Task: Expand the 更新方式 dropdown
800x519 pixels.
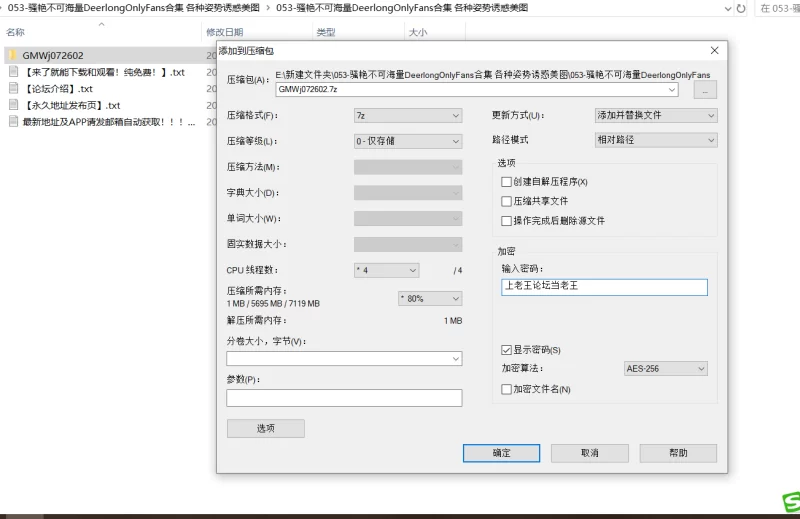Action: 655,115
